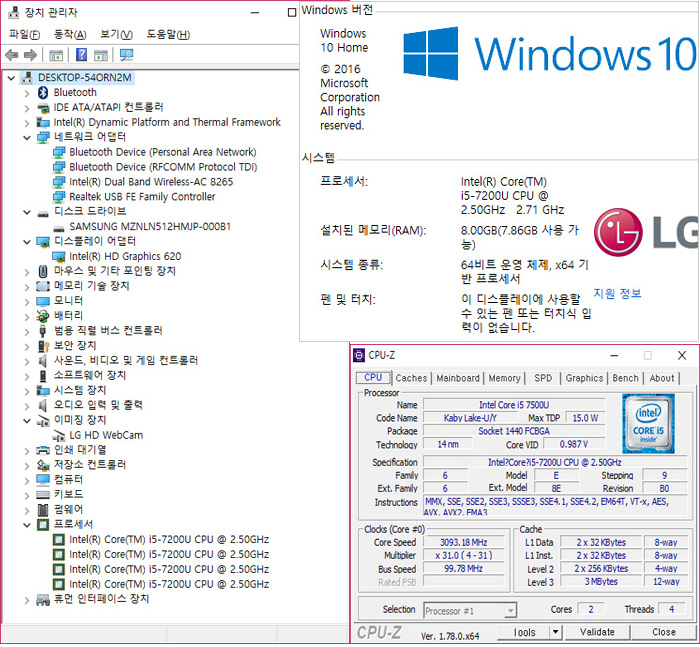Collapse the 디스크 드라이브 branch
Viewport: 700px width, 647px height.
[27, 213]
